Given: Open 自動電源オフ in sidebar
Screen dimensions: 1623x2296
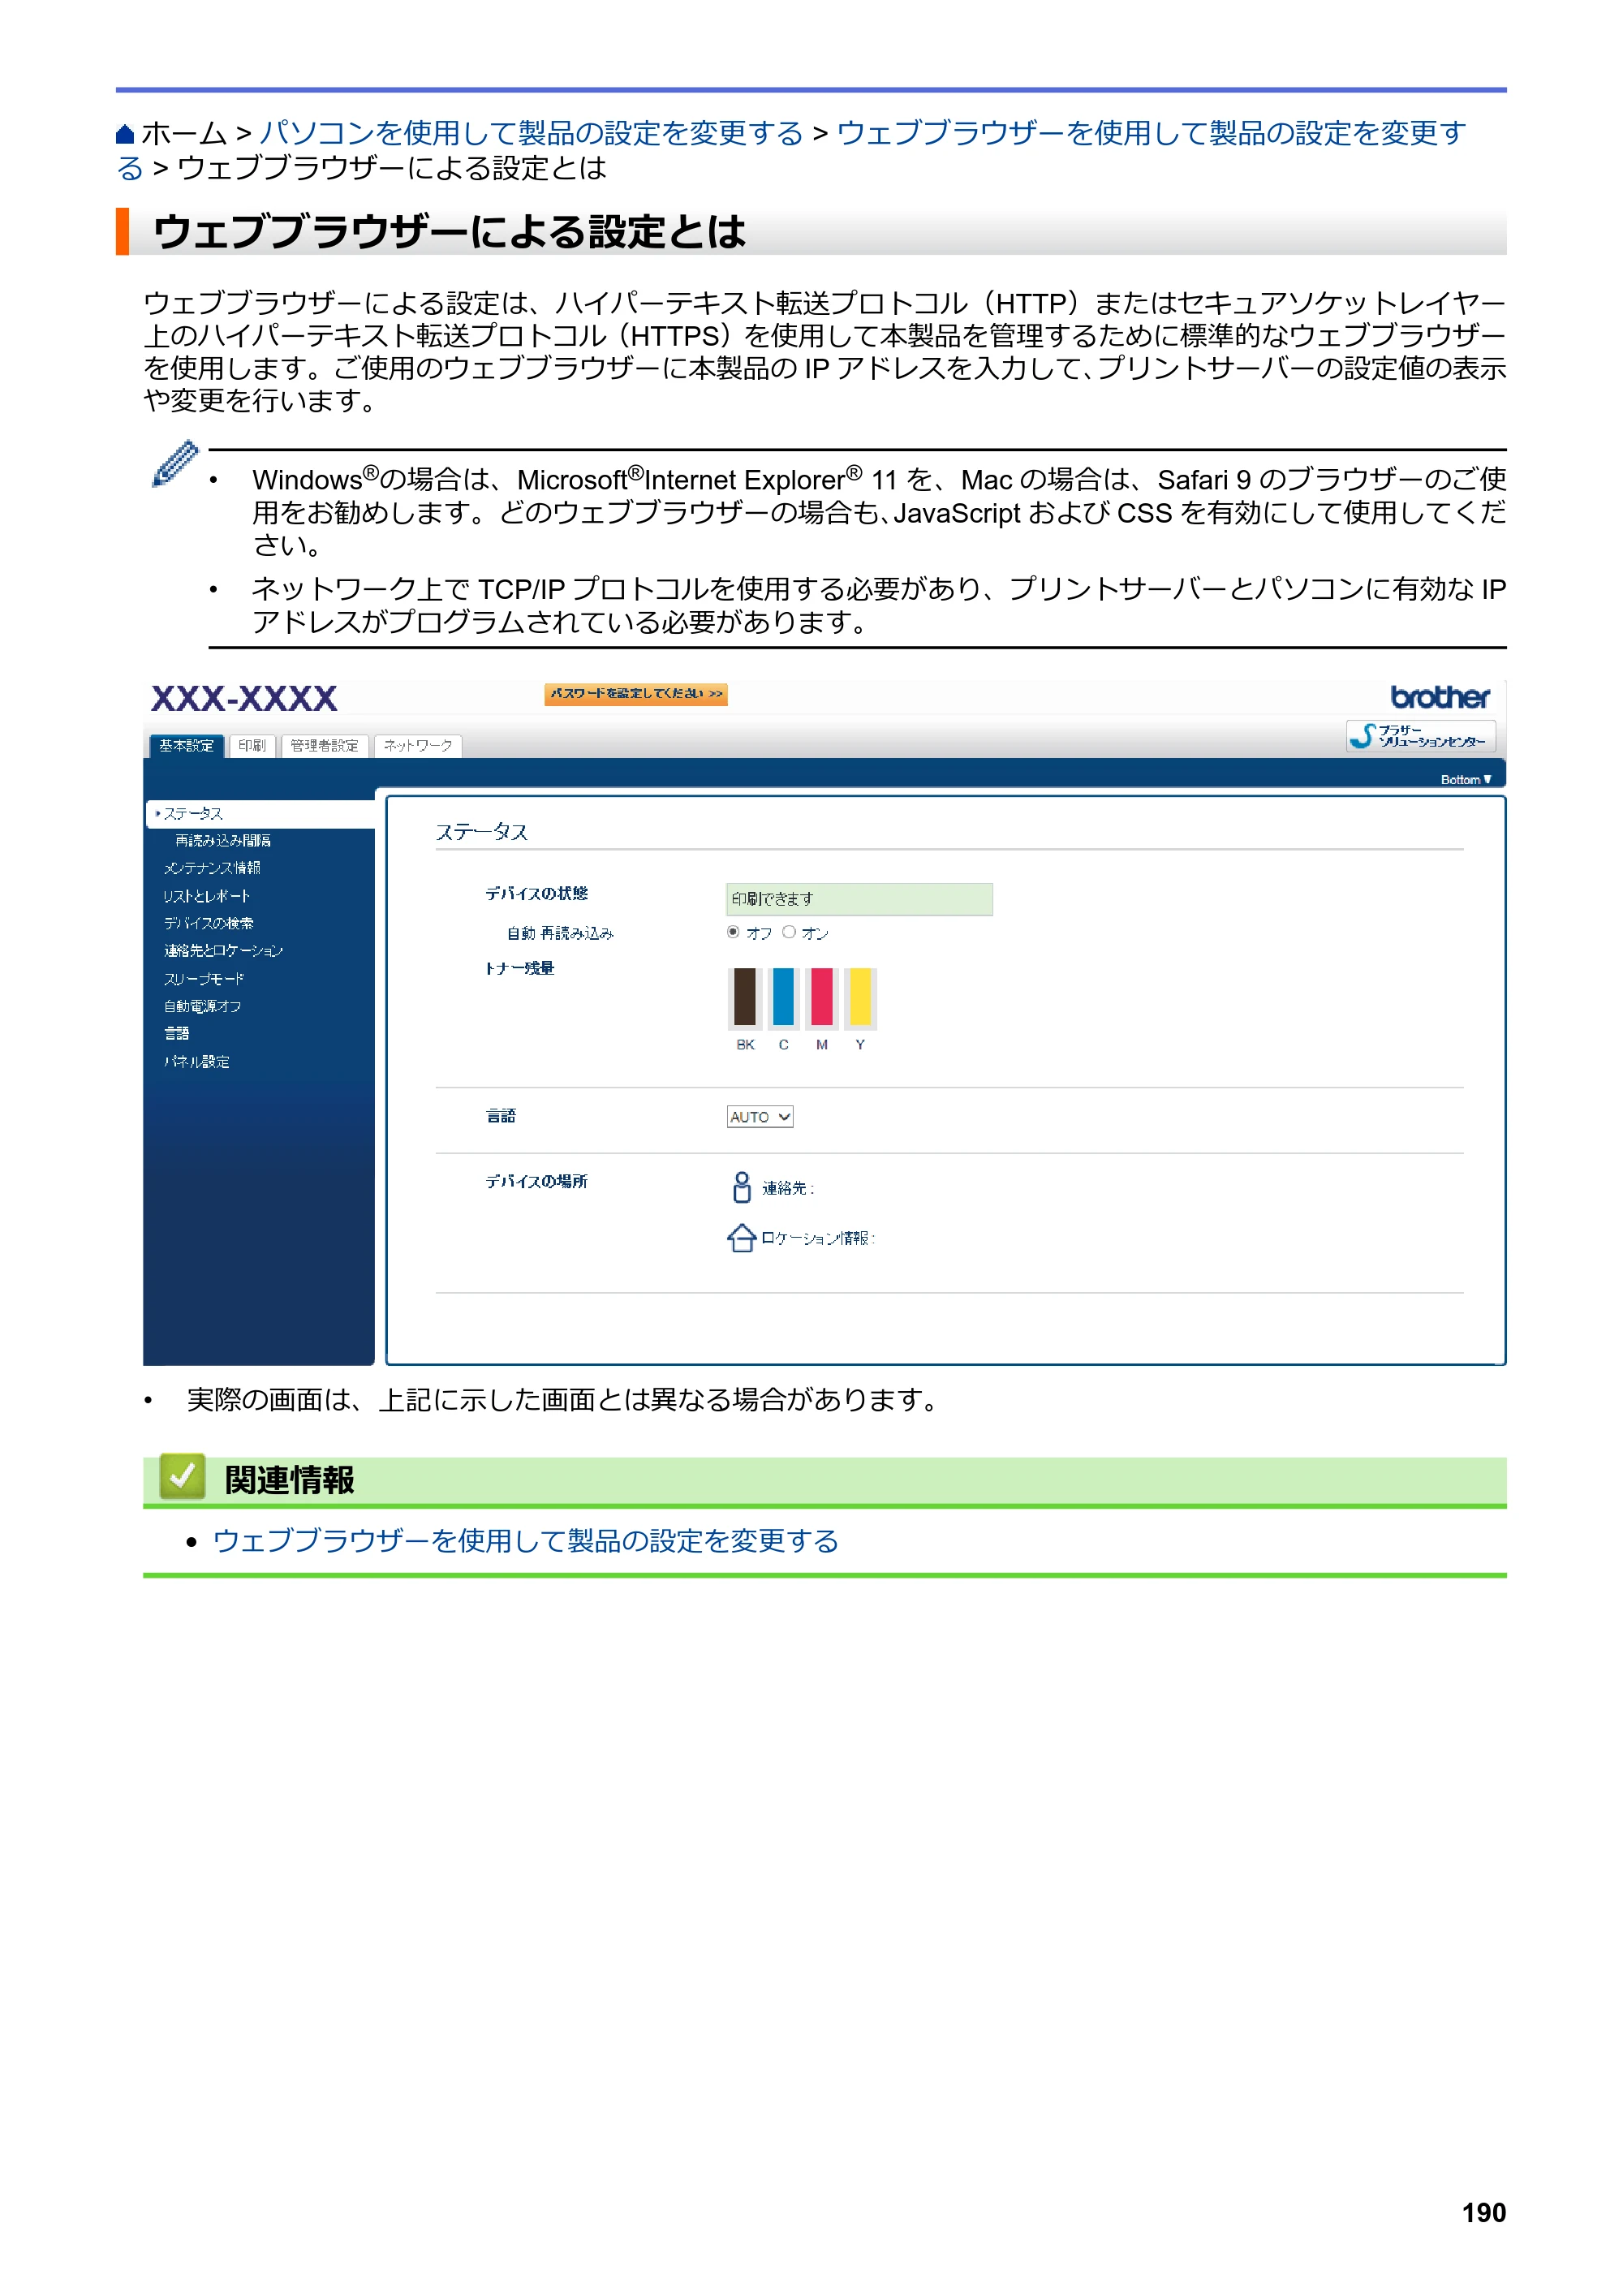Looking at the screenshot, I should (x=203, y=1006).
